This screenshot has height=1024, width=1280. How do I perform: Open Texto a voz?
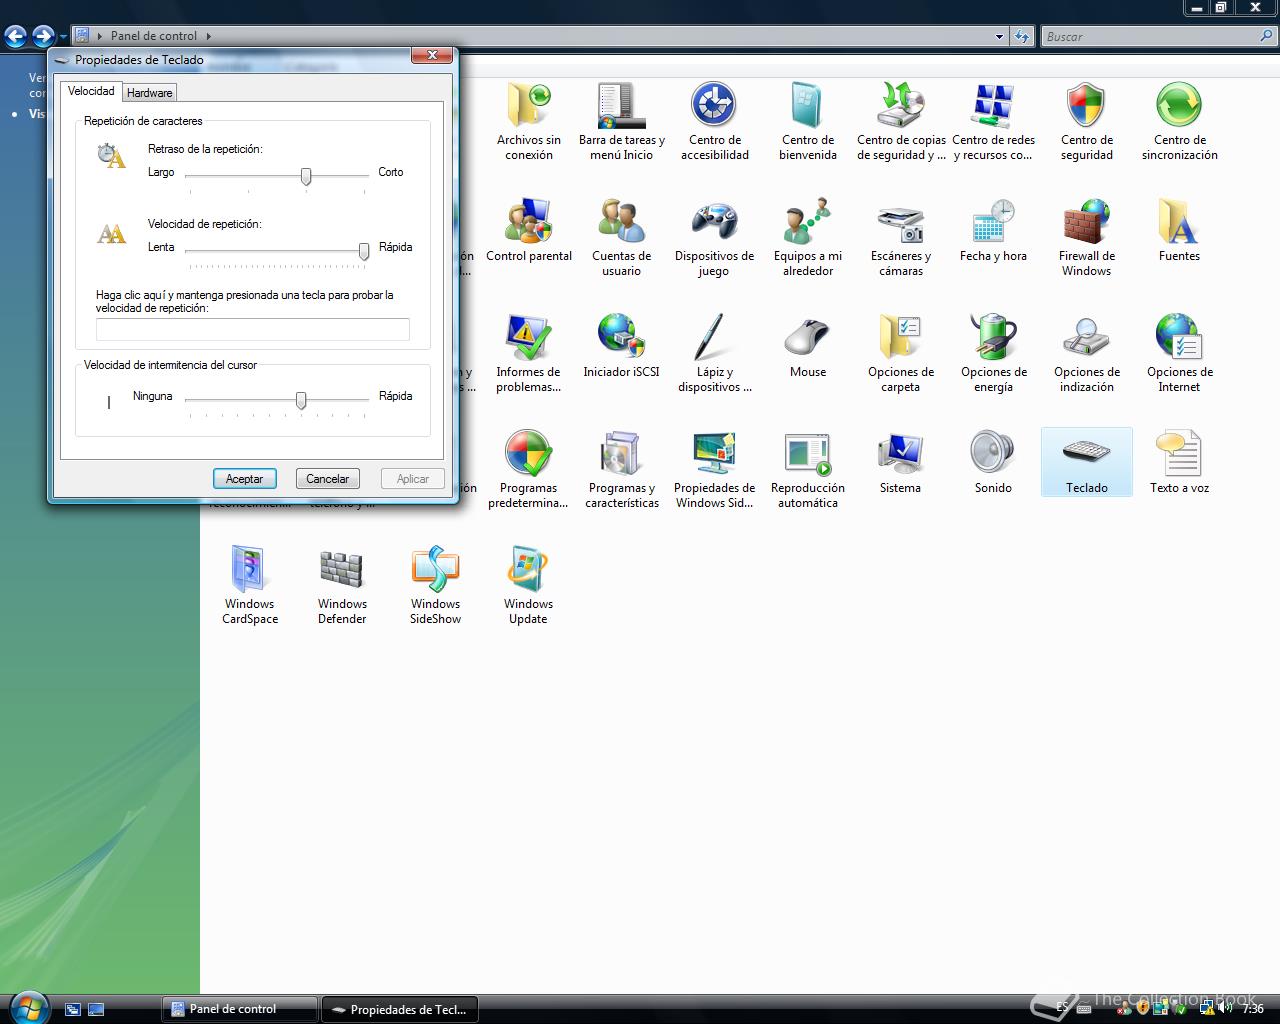[x=1179, y=464]
